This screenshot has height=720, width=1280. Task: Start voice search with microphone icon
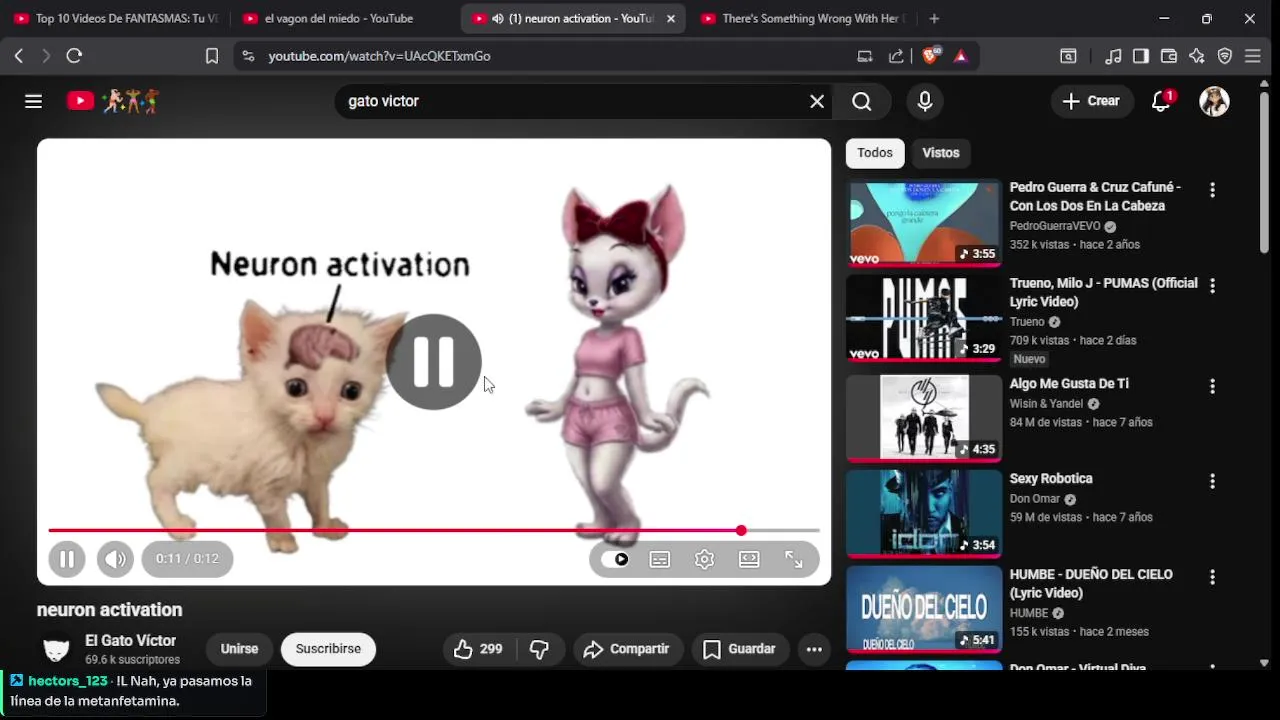924,101
